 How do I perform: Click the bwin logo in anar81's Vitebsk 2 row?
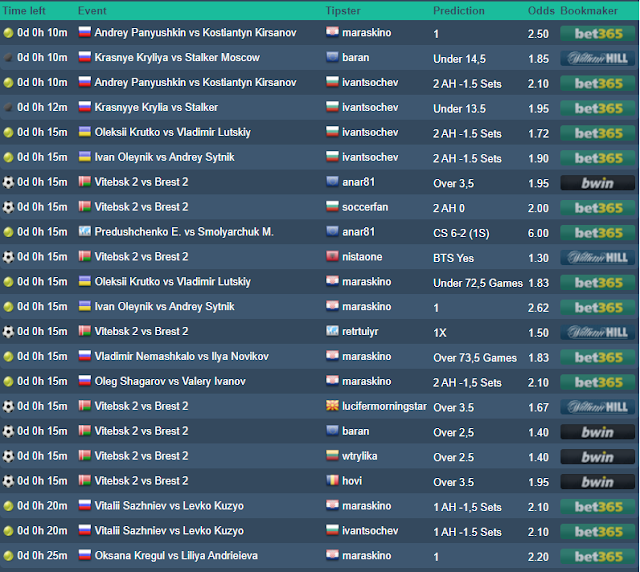[598, 183]
